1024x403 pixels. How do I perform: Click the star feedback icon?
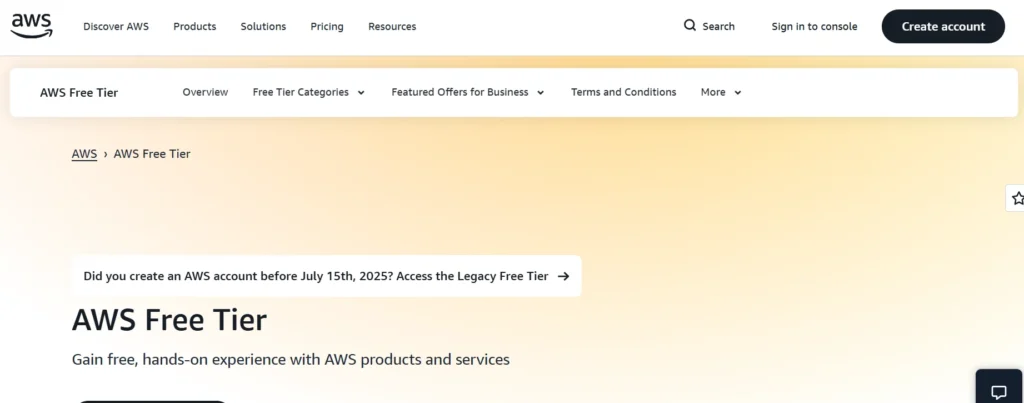click(x=1017, y=199)
